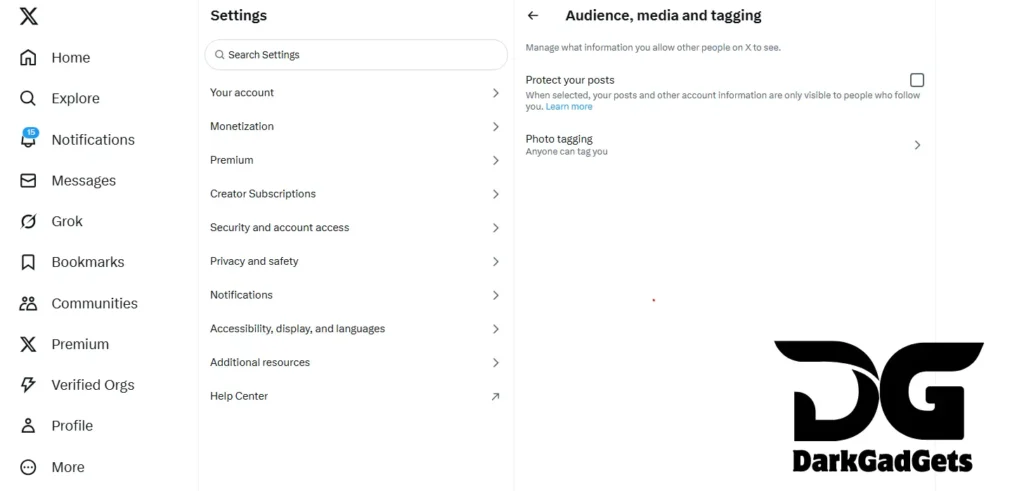Click the Bookmarks icon
This screenshot has width=1024, height=491.
[28, 262]
